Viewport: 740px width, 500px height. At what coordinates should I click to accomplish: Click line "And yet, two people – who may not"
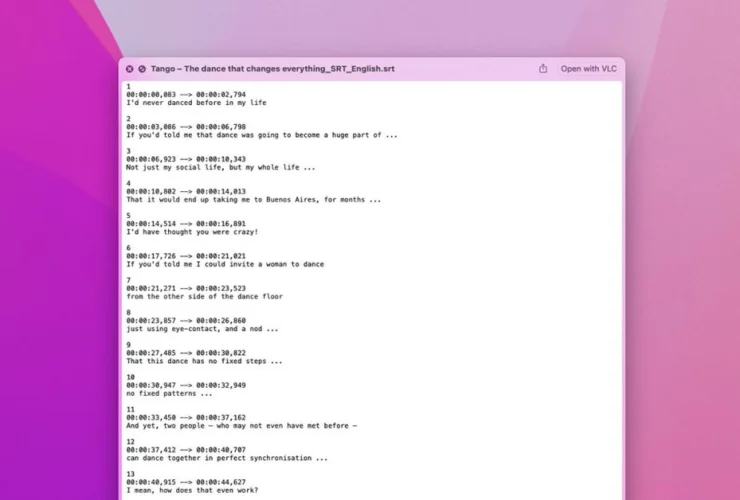coord(242,426)
